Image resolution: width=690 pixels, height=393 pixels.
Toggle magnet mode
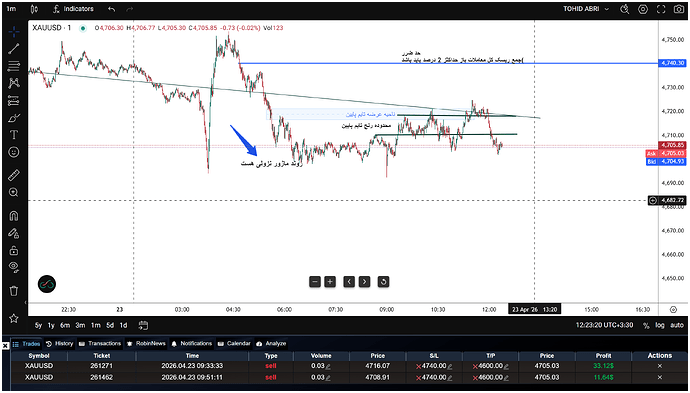14,216
